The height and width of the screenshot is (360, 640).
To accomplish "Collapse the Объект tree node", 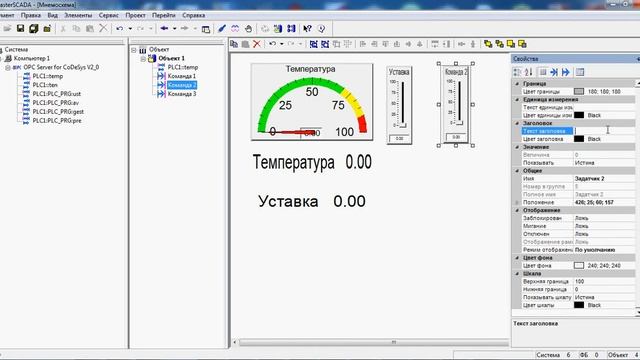I will coord(134,50).
